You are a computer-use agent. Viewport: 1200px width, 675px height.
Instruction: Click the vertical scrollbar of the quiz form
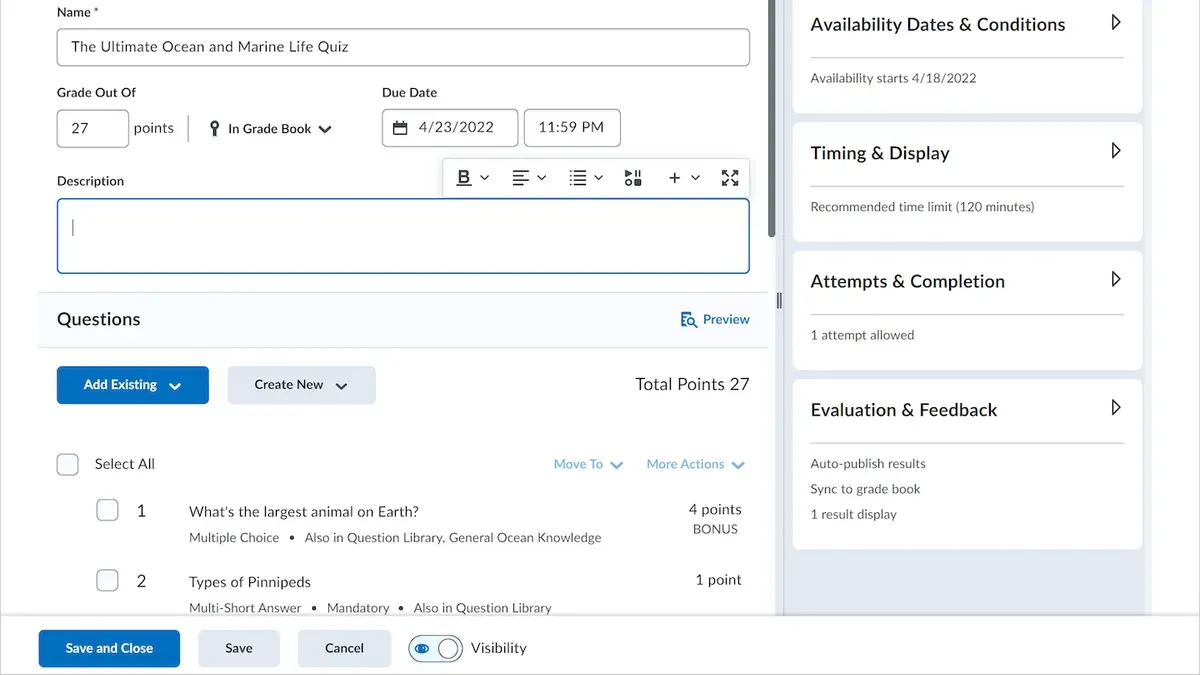pos(772,118)
